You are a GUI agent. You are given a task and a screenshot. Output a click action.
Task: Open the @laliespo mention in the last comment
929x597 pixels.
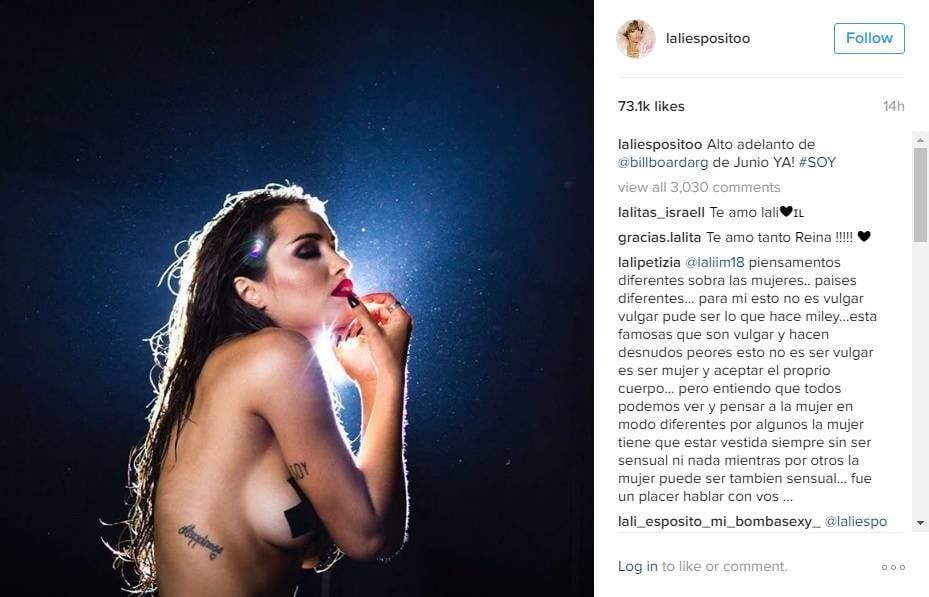pyautogui.click(x=856, y=522)
